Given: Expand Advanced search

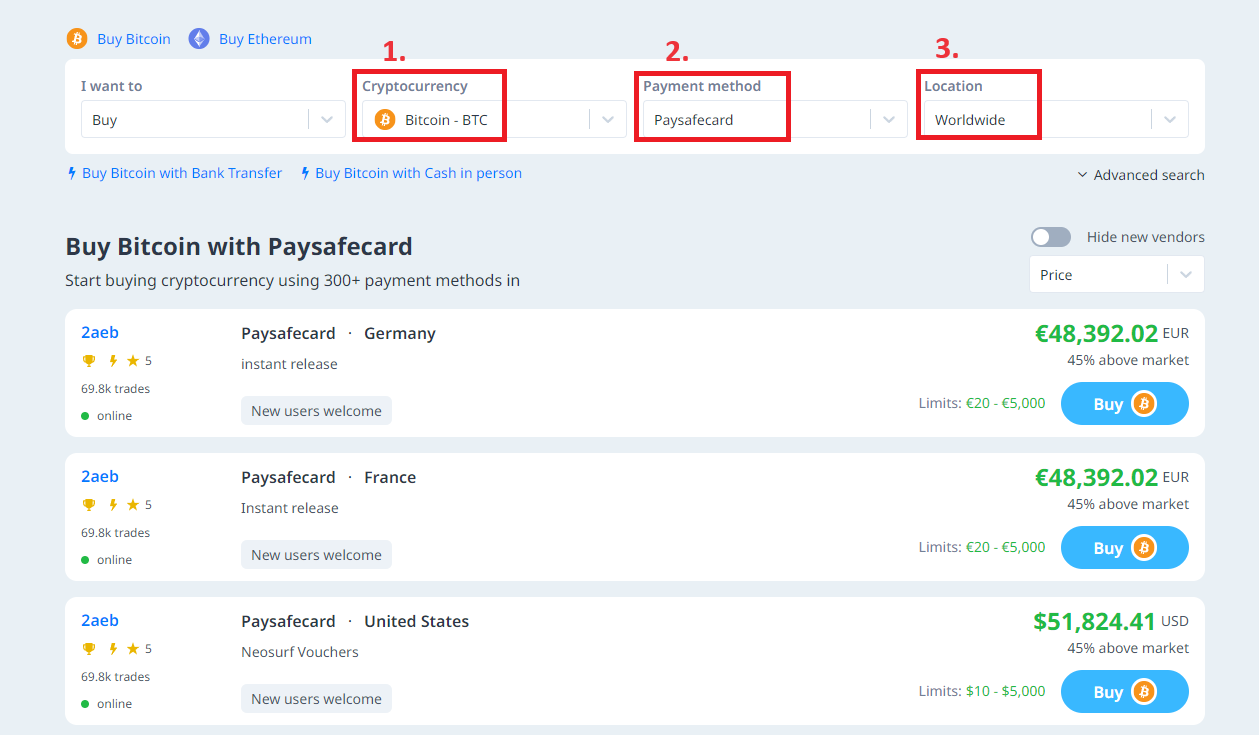Looking at the screenshot, I should pos(1141,175).
